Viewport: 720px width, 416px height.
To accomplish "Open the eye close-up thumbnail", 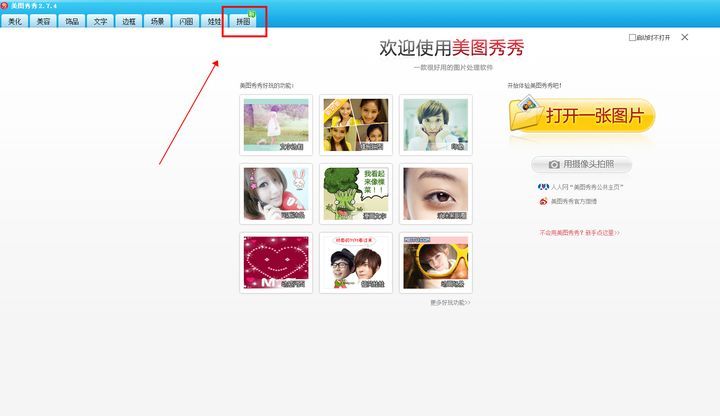I will (x=436, y=194).
